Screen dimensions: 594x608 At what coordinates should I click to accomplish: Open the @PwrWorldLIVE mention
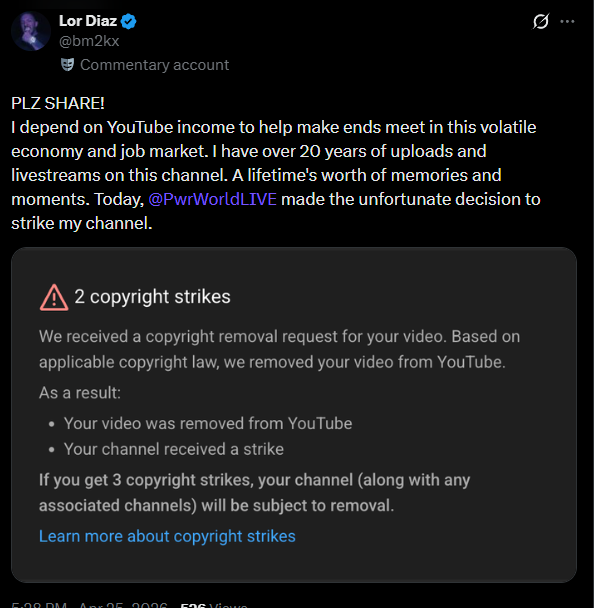click(x=212, y=199)
